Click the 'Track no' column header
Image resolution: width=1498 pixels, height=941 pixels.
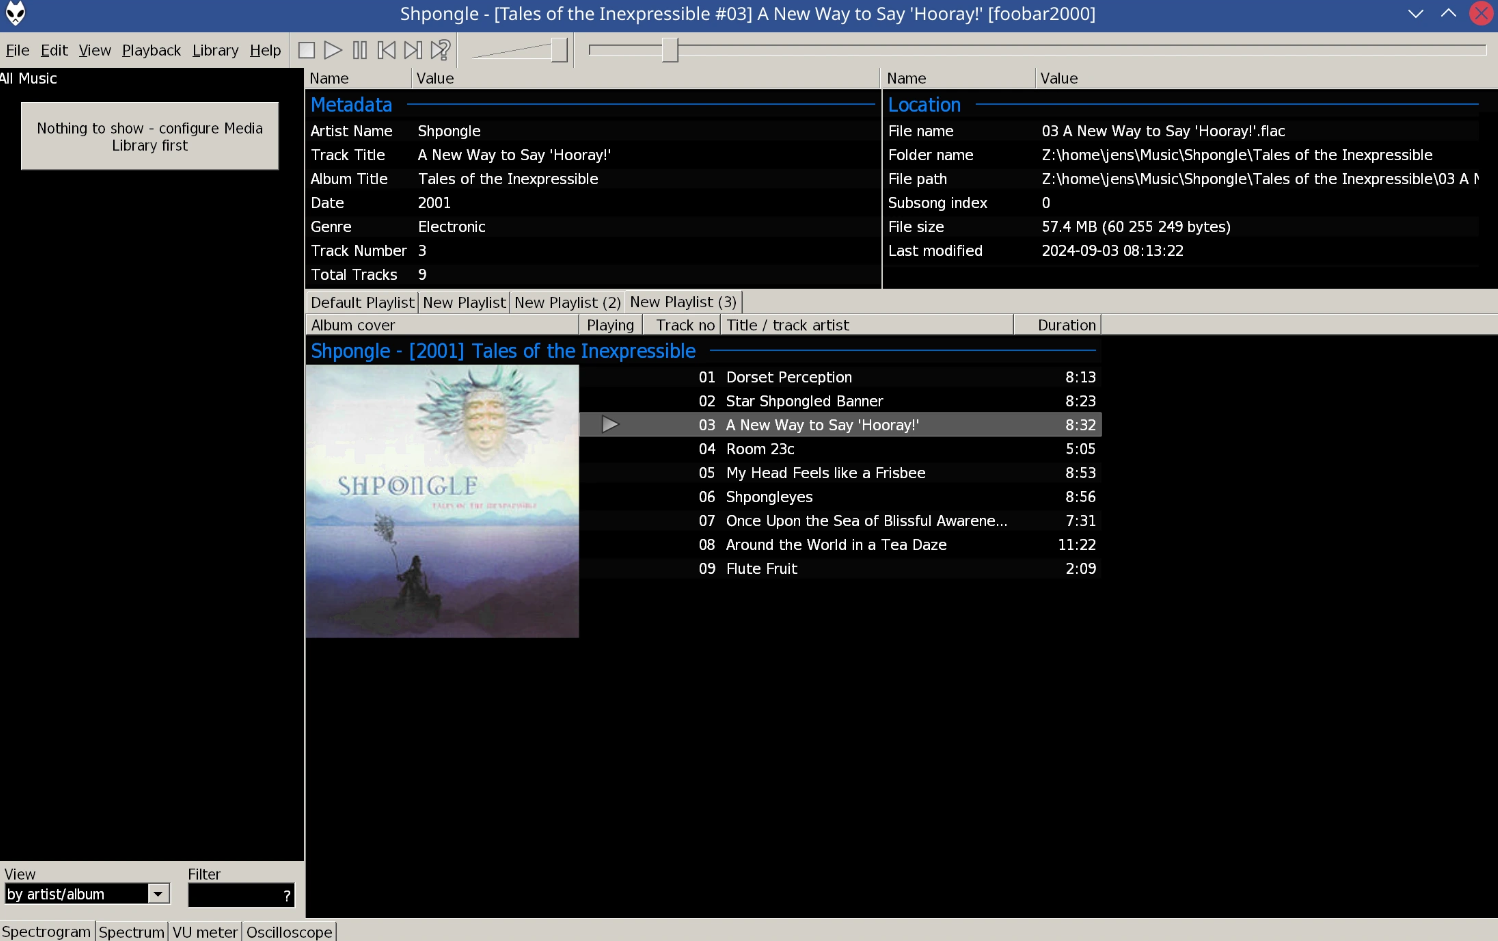click(x=681, y=325)
